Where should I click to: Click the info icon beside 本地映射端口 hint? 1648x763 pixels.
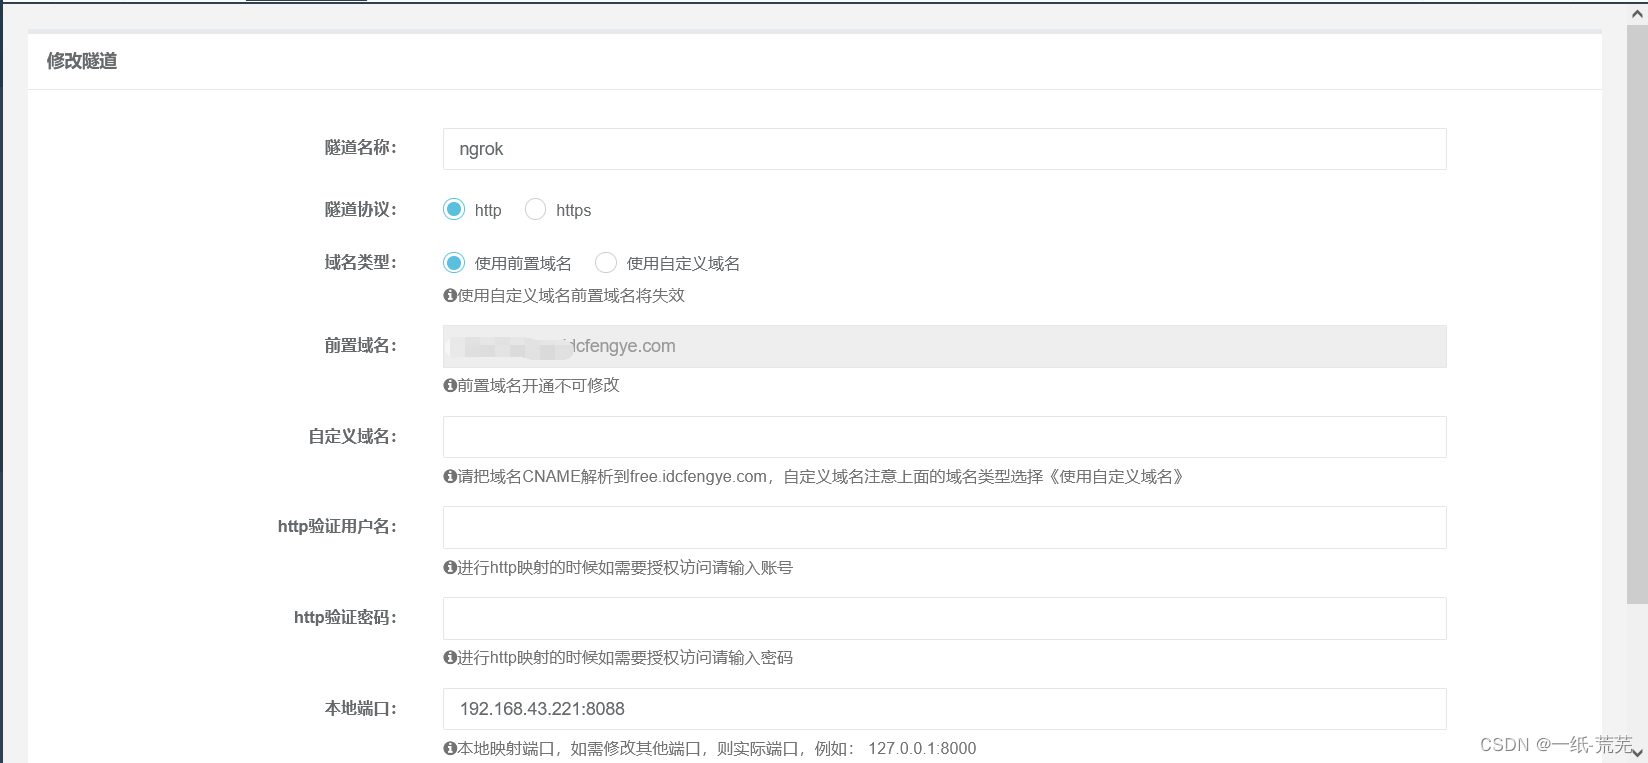(450, 749)
